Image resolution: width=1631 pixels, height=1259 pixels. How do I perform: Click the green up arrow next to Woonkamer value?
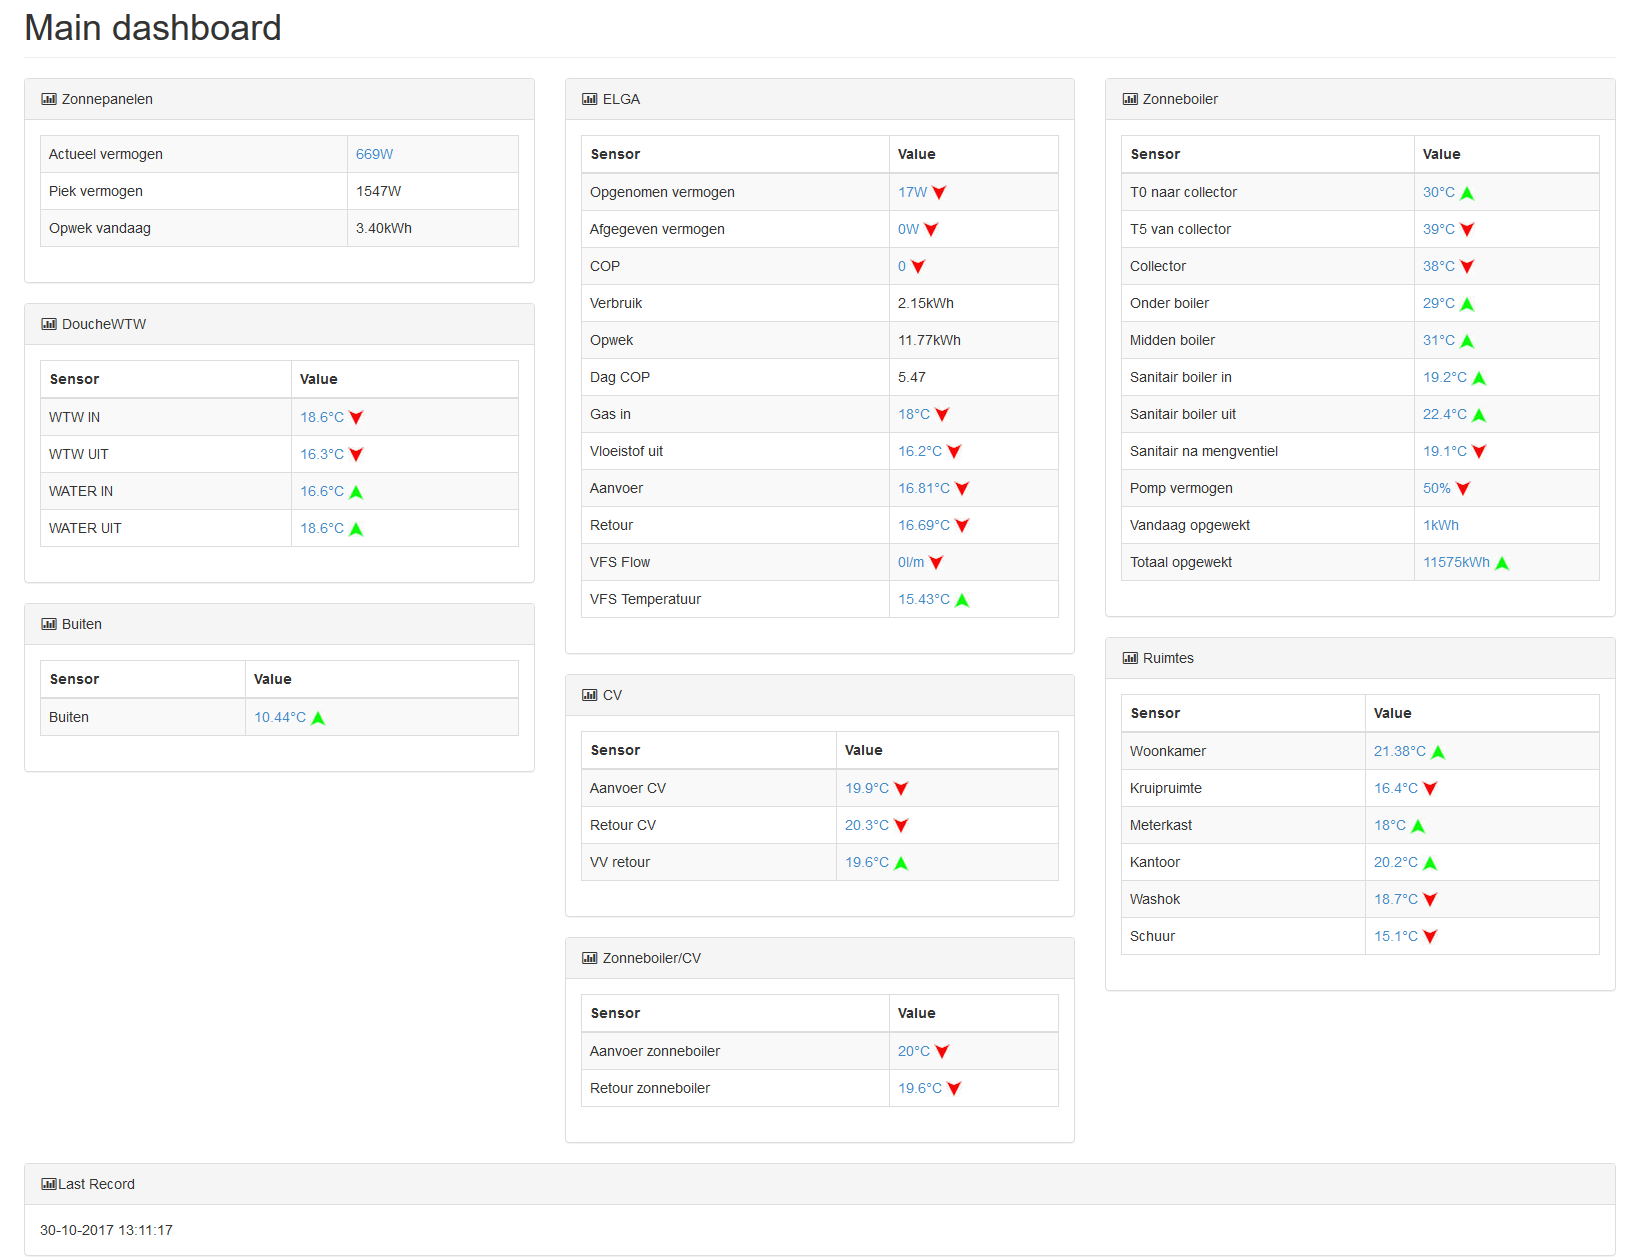[x=1438, y=752]
